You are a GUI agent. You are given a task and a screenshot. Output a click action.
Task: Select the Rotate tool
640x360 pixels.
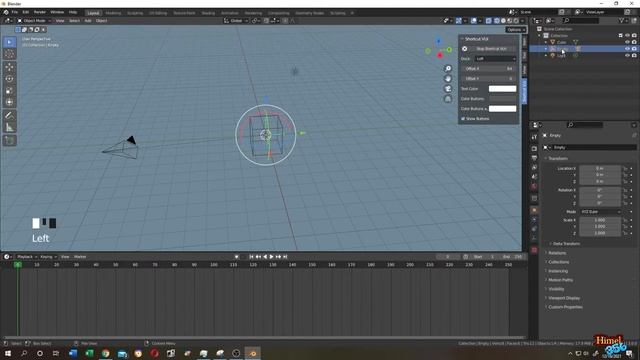tap(10, 79)
